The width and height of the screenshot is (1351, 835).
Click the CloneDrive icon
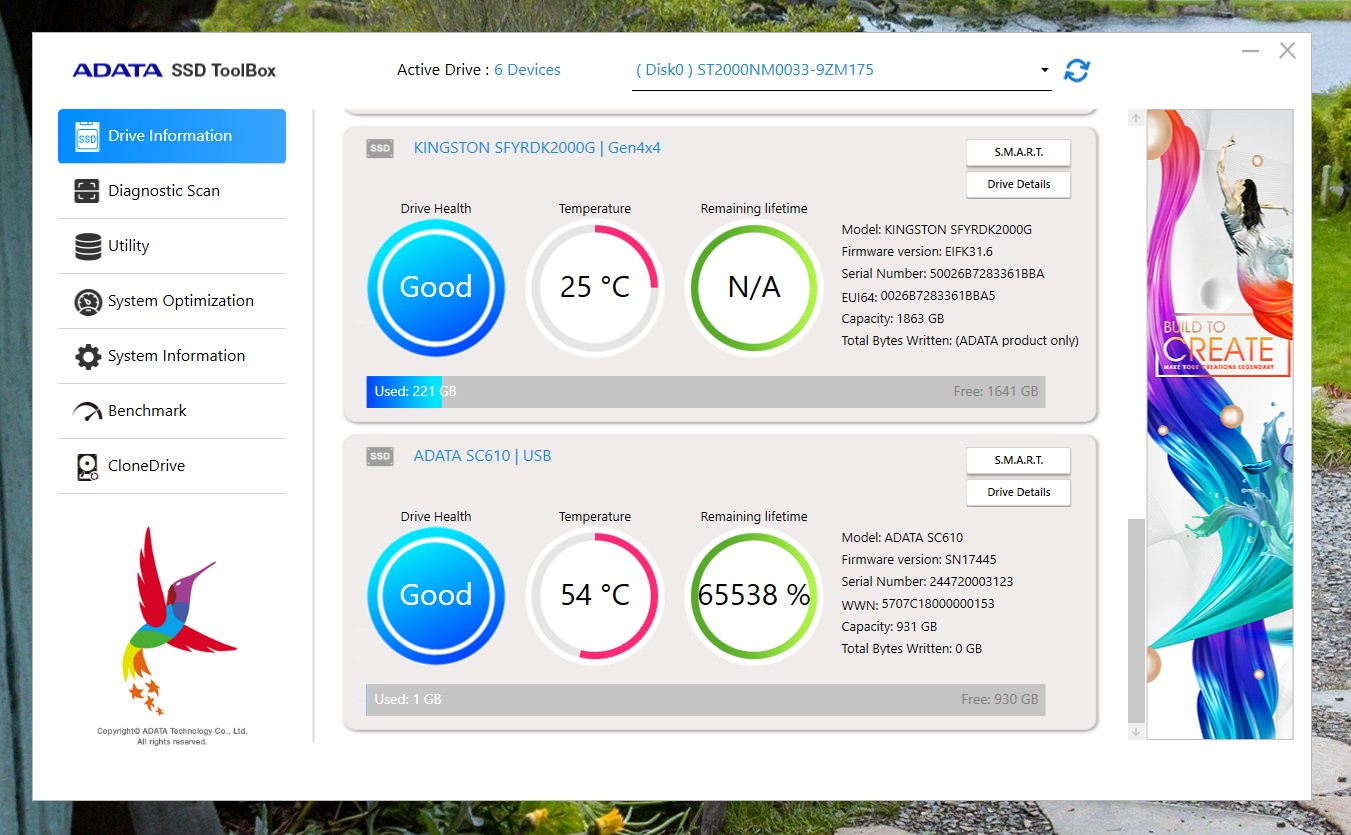[x=88, y=466]
